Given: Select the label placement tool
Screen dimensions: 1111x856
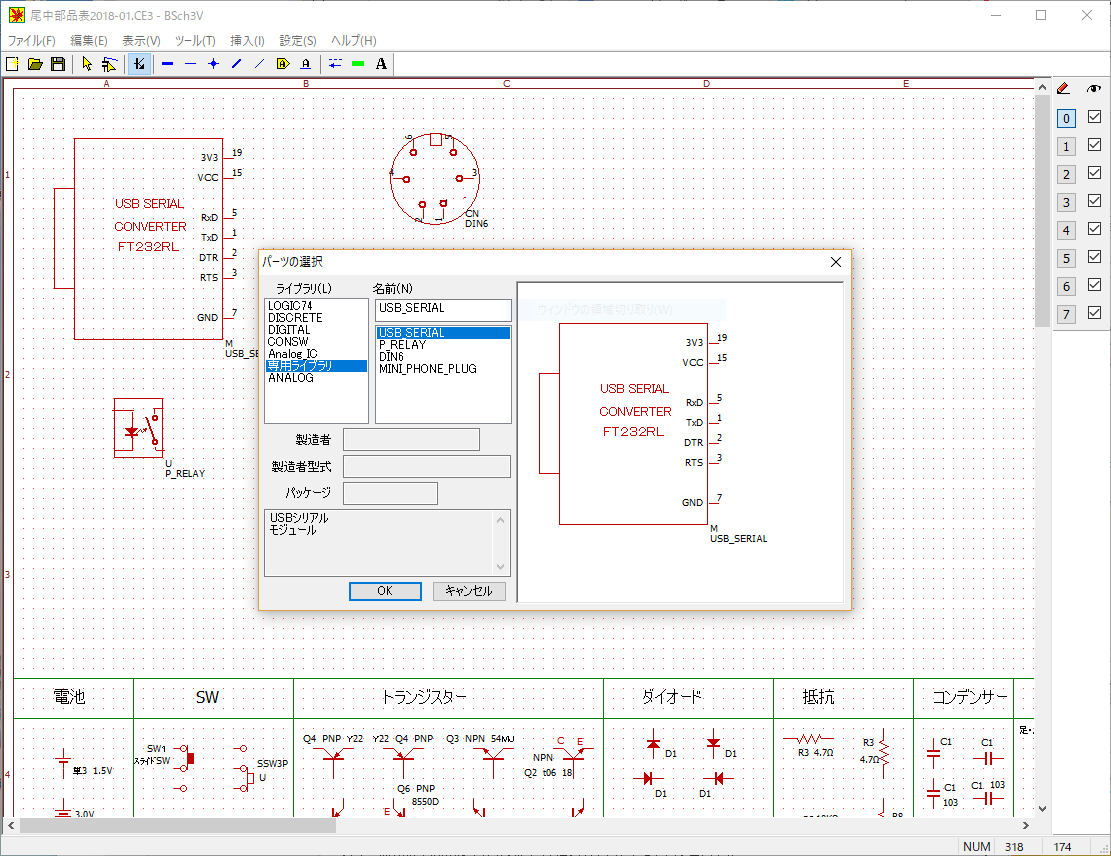Looking at the screenshot, I should click(x=282, y=63).
